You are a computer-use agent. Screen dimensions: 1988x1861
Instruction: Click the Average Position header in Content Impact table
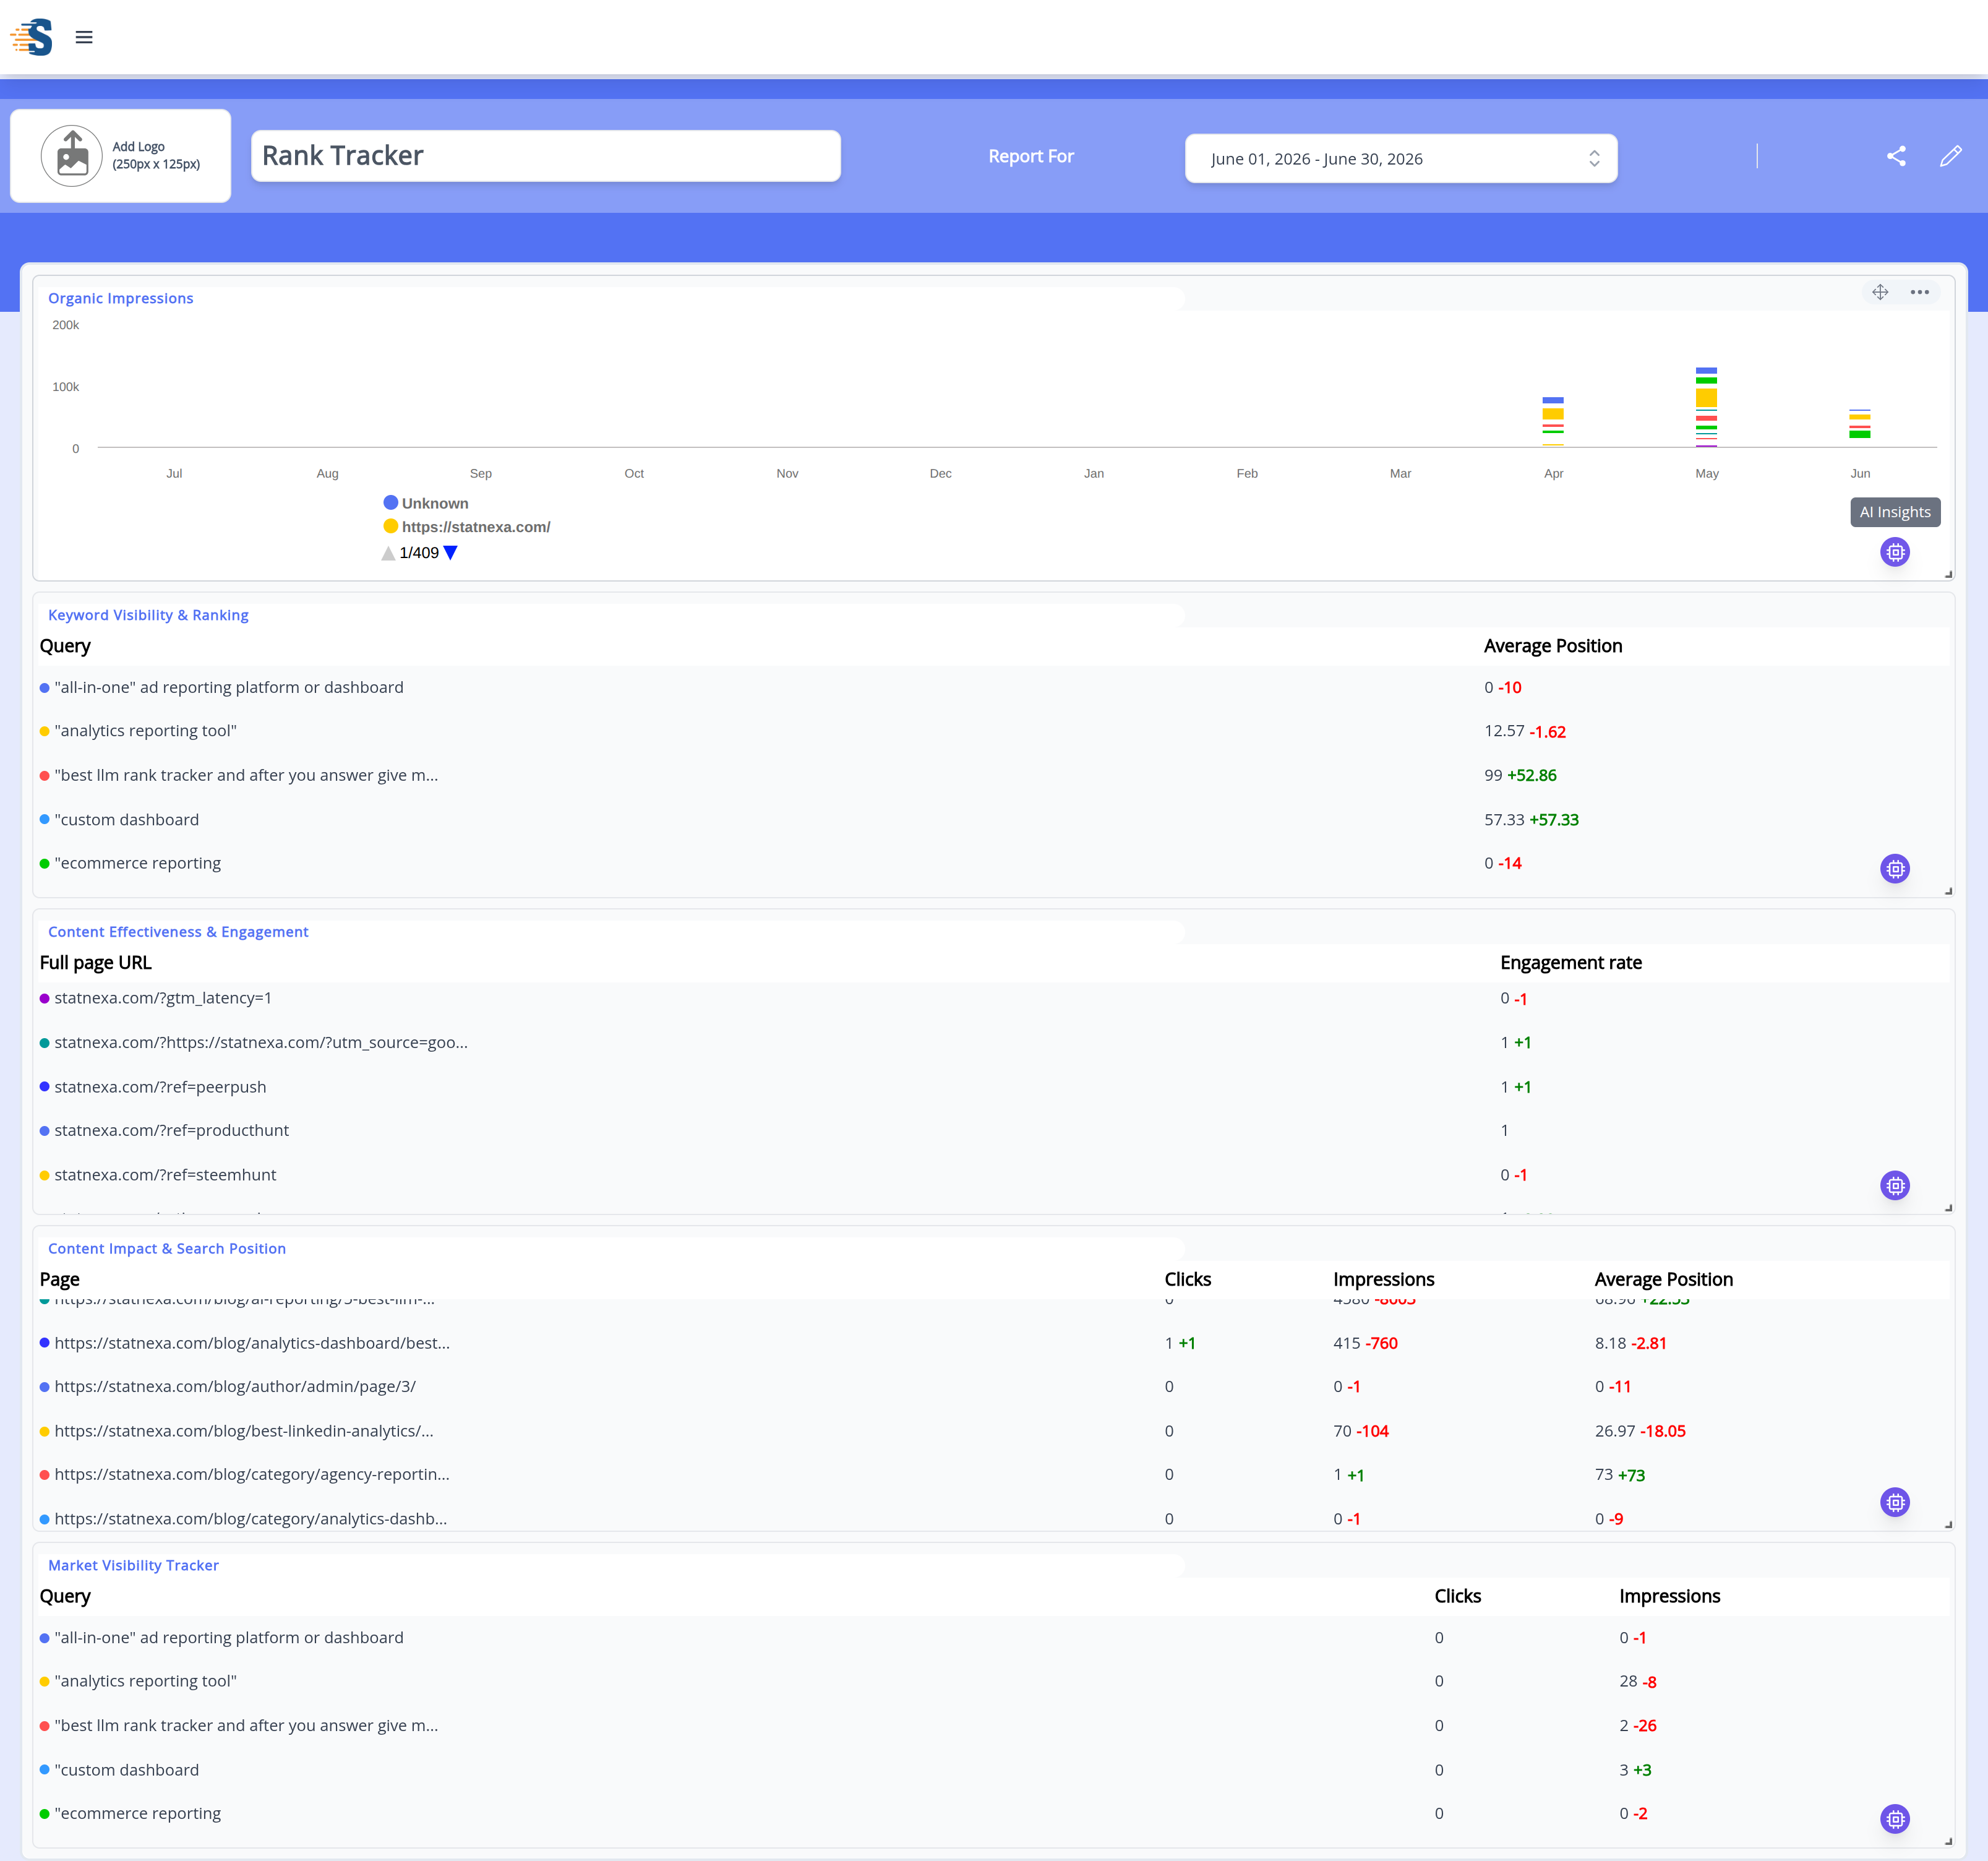1664,1279
